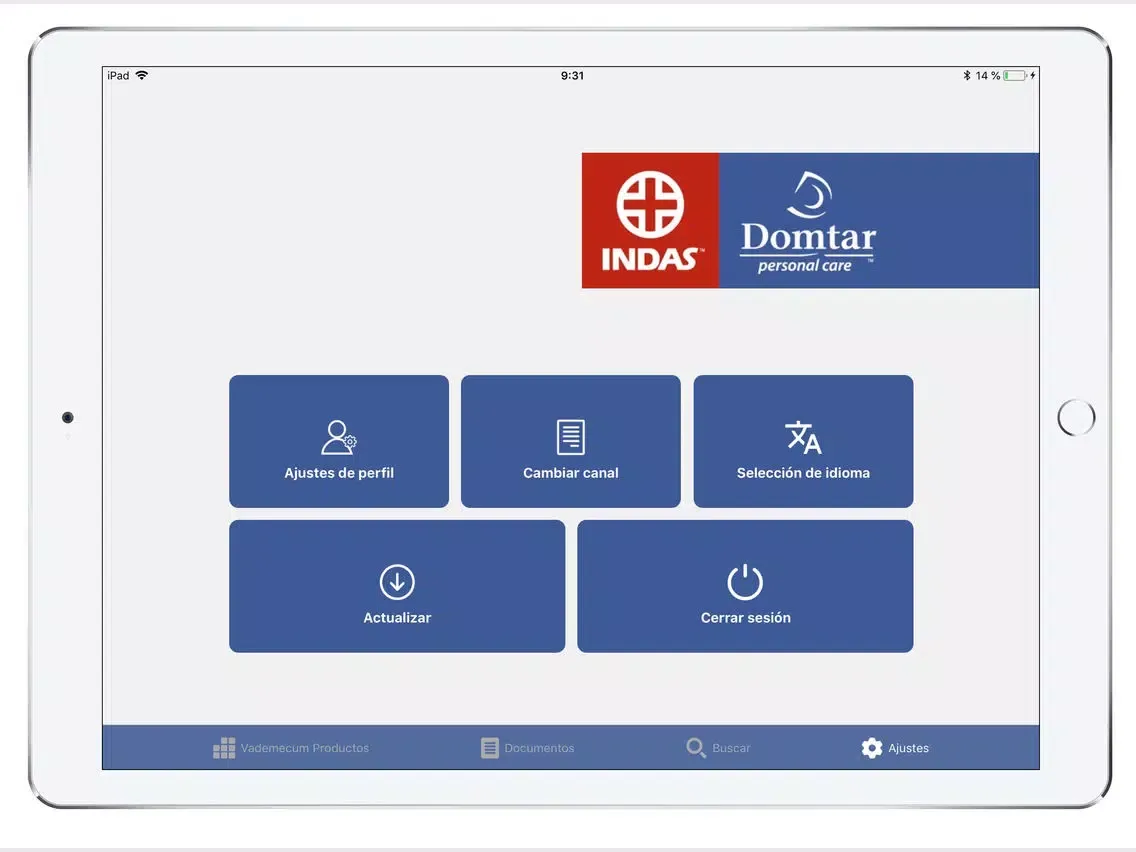Viewport: 1136px width, 852px height.
Task: Open Ajustes de perfil tile
Action: tap(339, 441)
